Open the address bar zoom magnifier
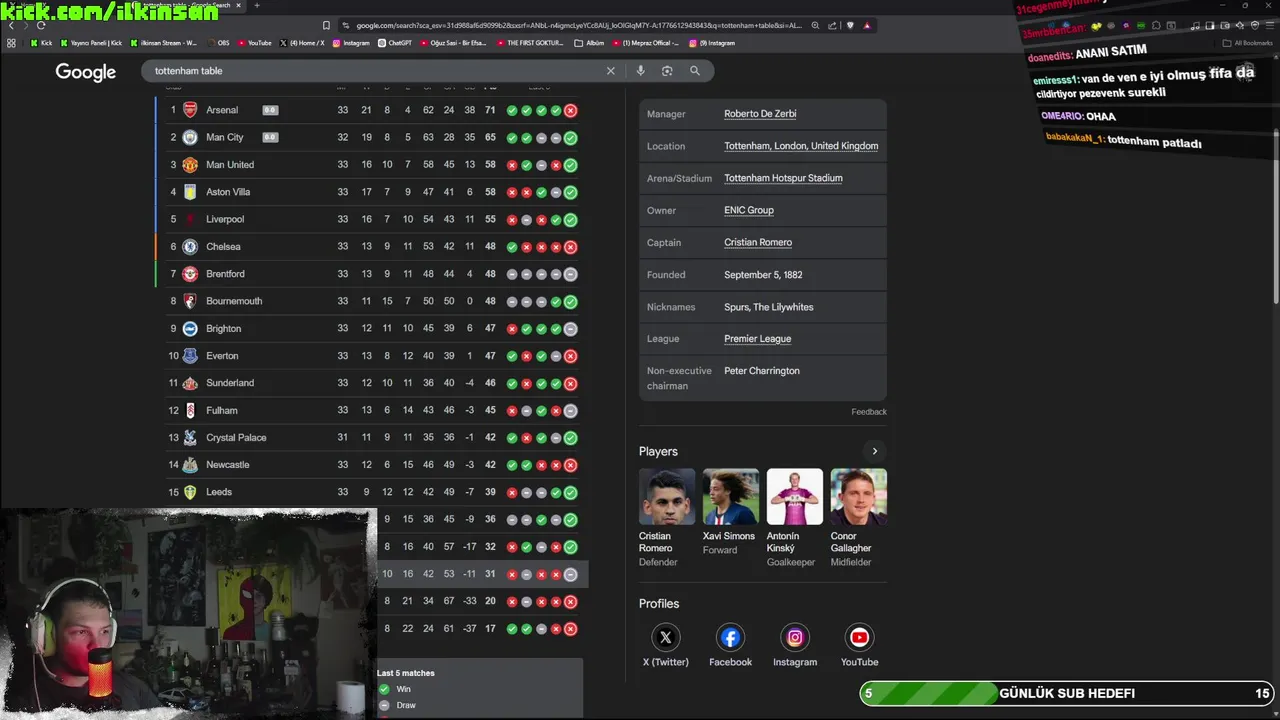Image resolution: width=1280 pixels, height=720 pixels. 815,25
